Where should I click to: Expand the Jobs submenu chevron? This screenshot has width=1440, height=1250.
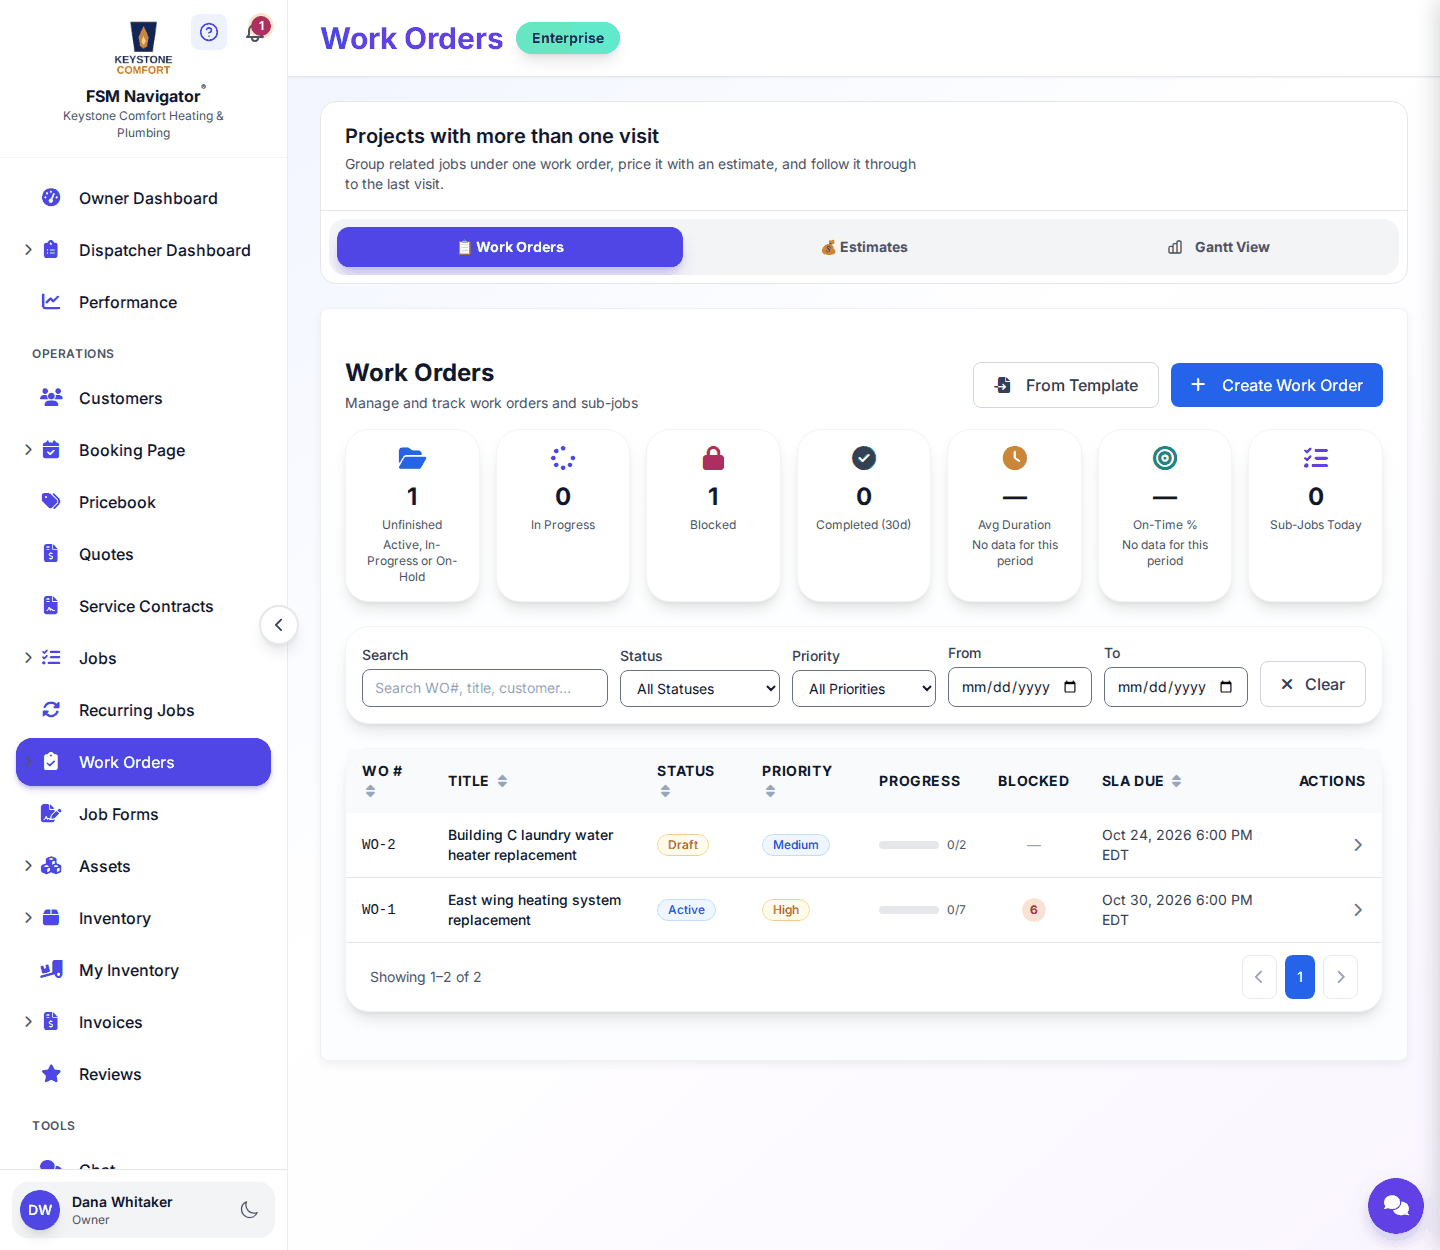coord(28,658)
